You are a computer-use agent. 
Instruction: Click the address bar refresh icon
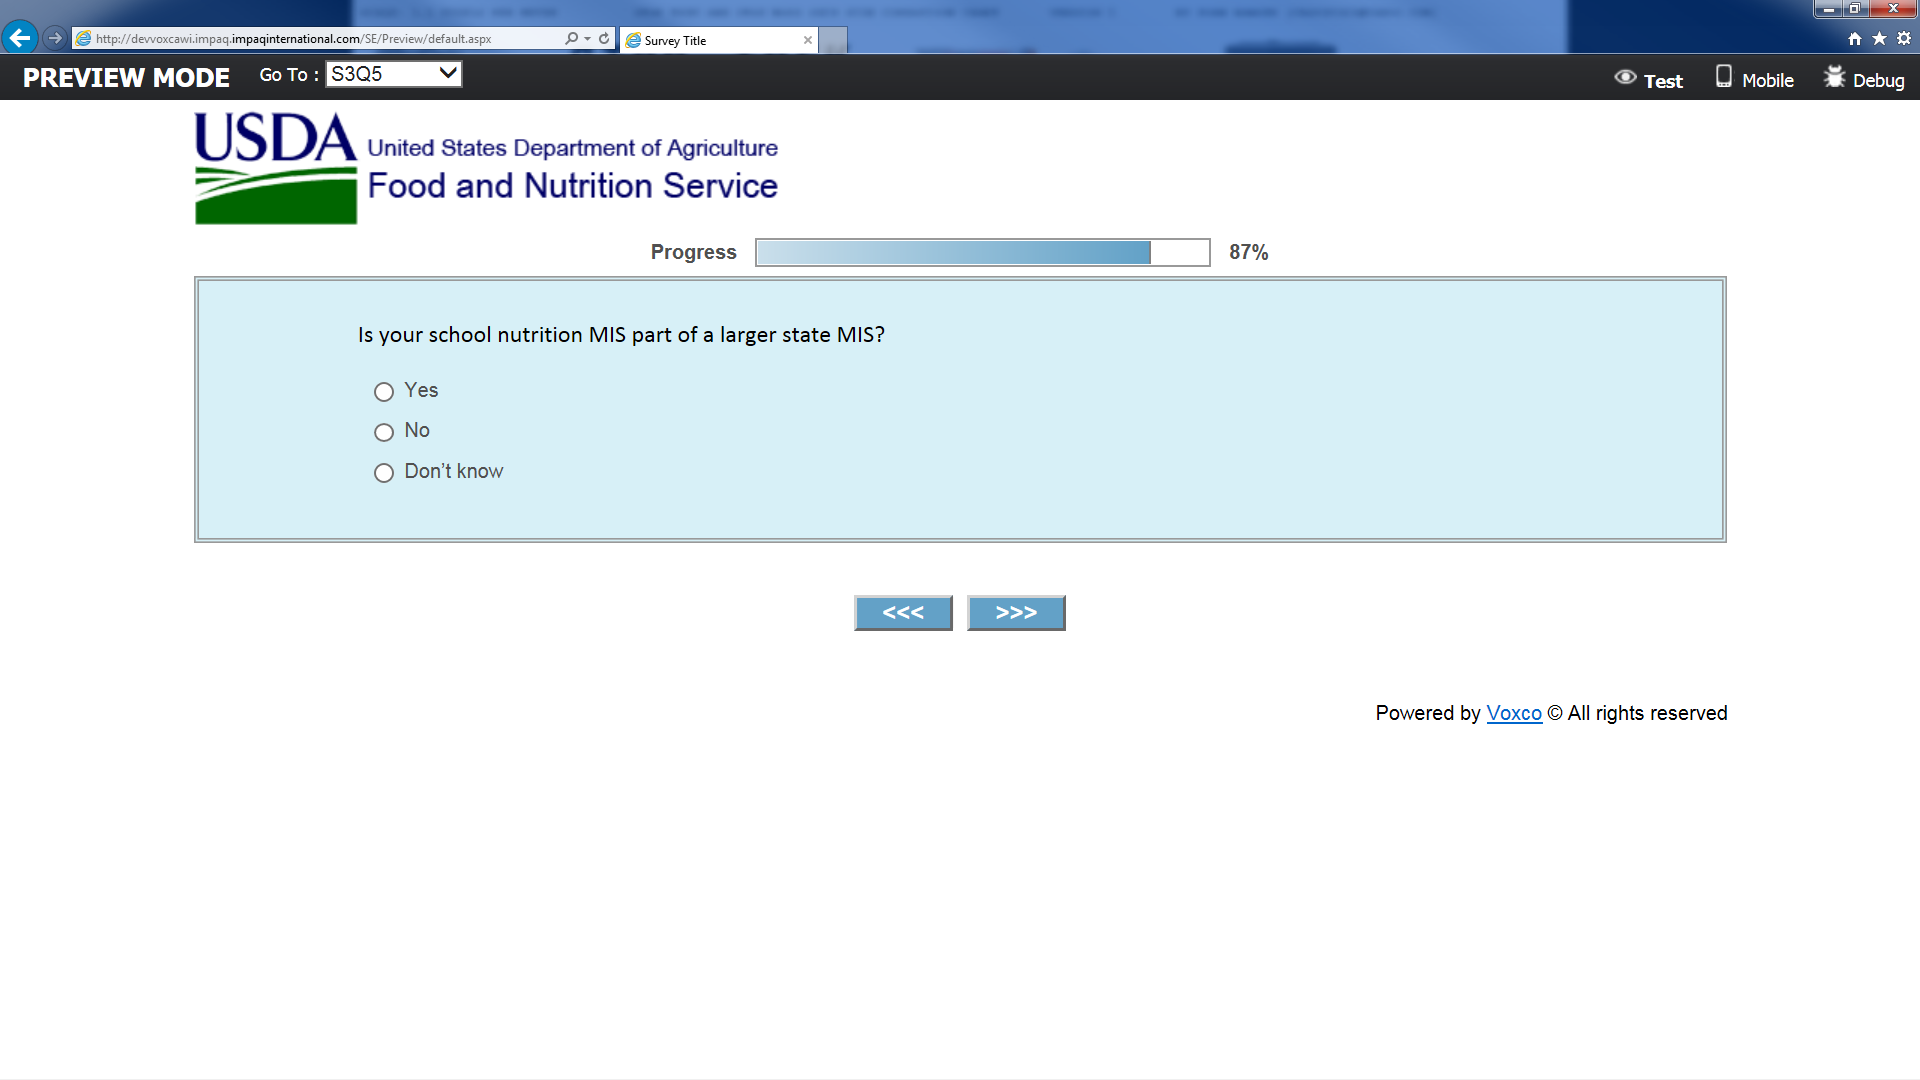click(604, 38)
